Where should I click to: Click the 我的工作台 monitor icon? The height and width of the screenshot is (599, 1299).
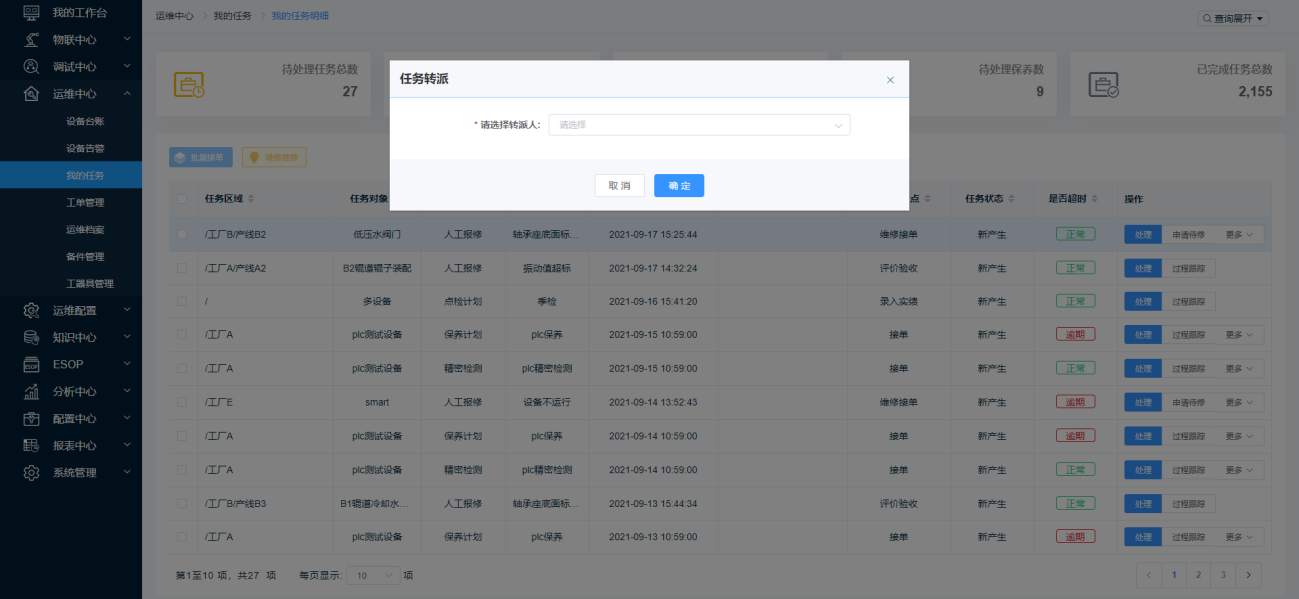[x=32, y=12]
